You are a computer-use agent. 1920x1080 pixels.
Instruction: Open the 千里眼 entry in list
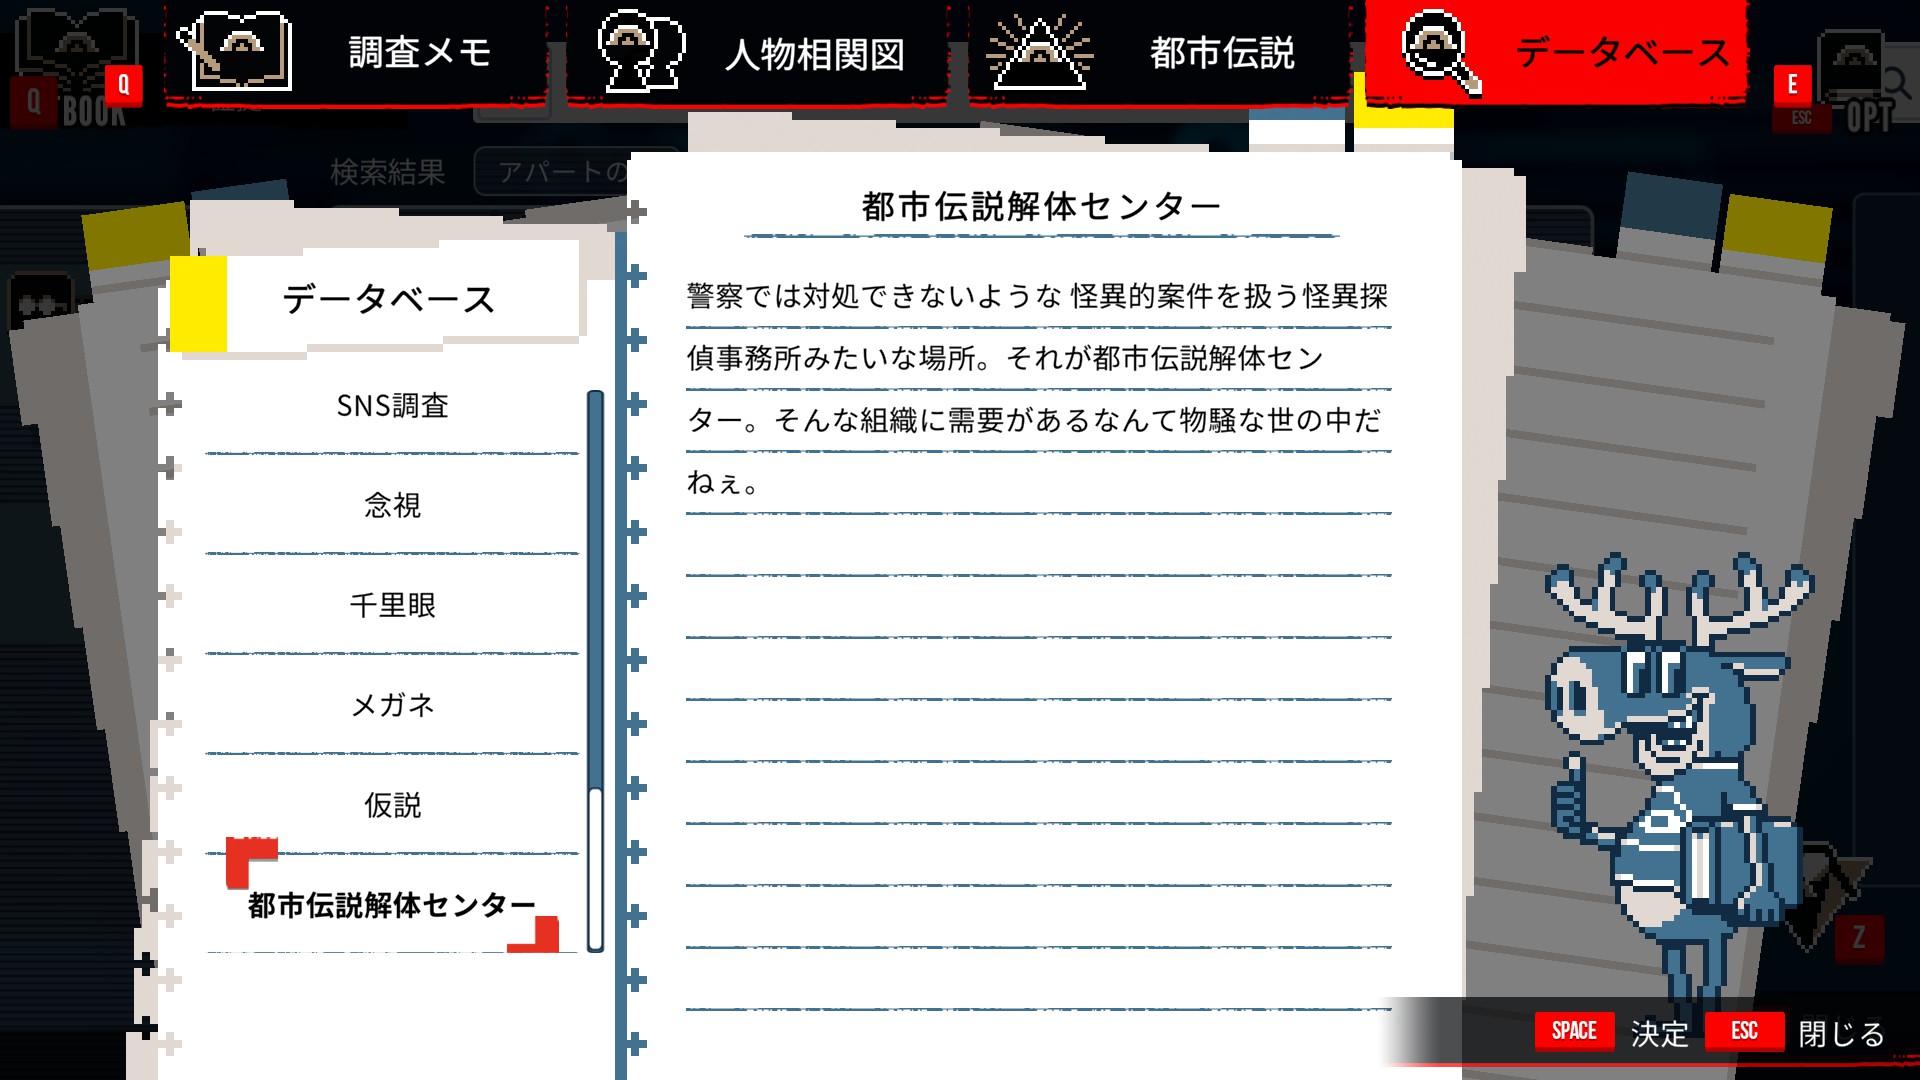tap(392, 606)
